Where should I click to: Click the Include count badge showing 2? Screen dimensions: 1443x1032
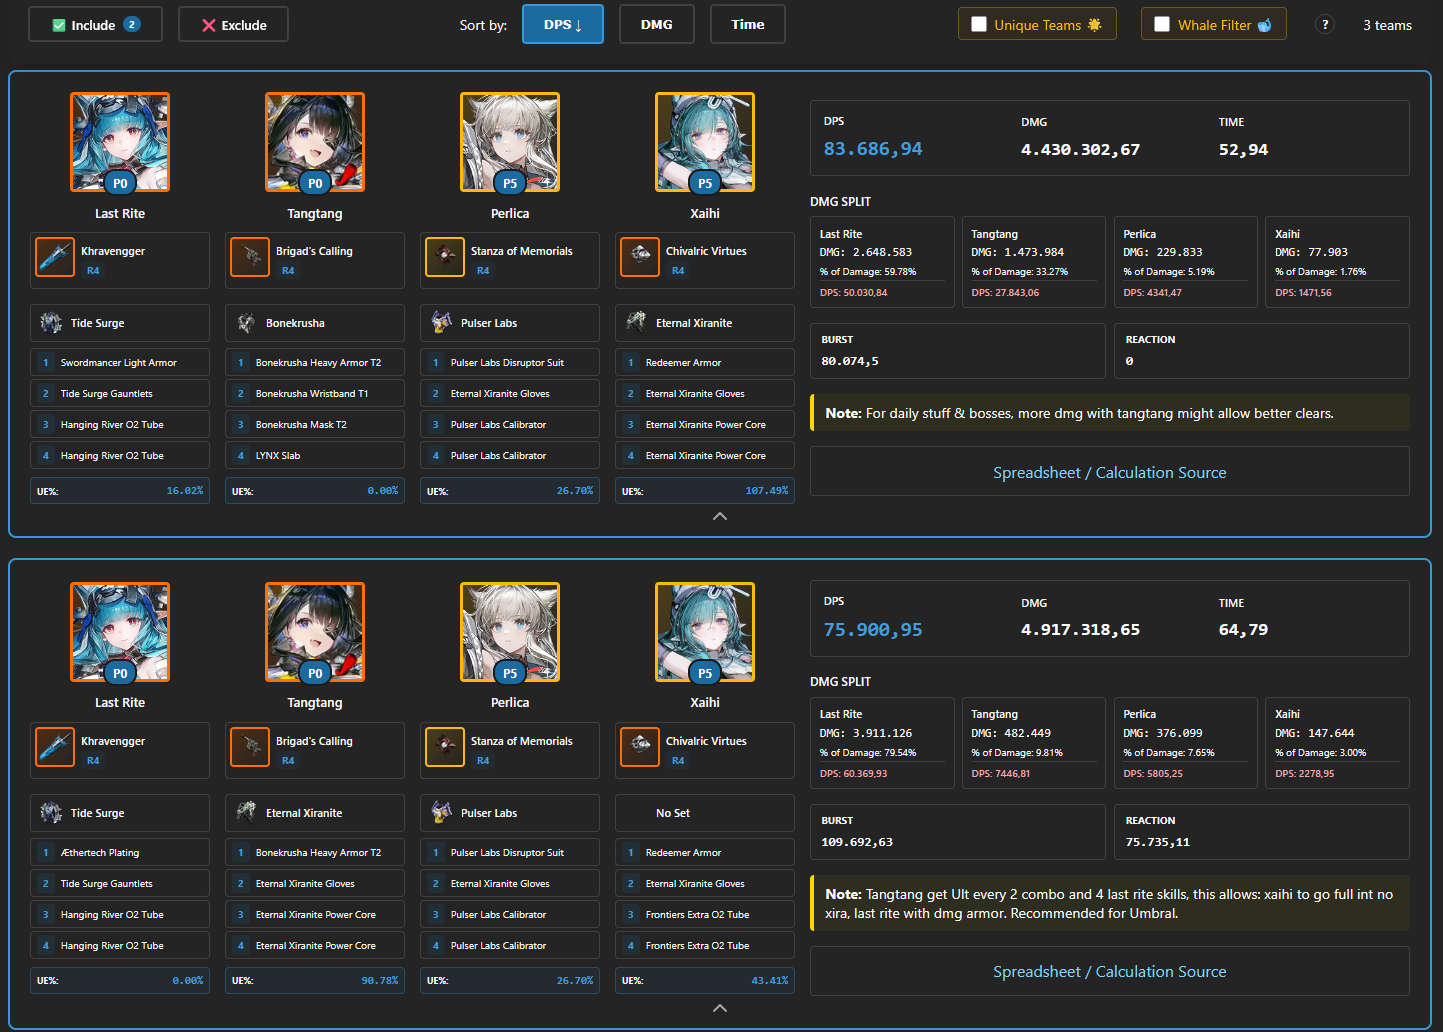click(x=132, y=24)
